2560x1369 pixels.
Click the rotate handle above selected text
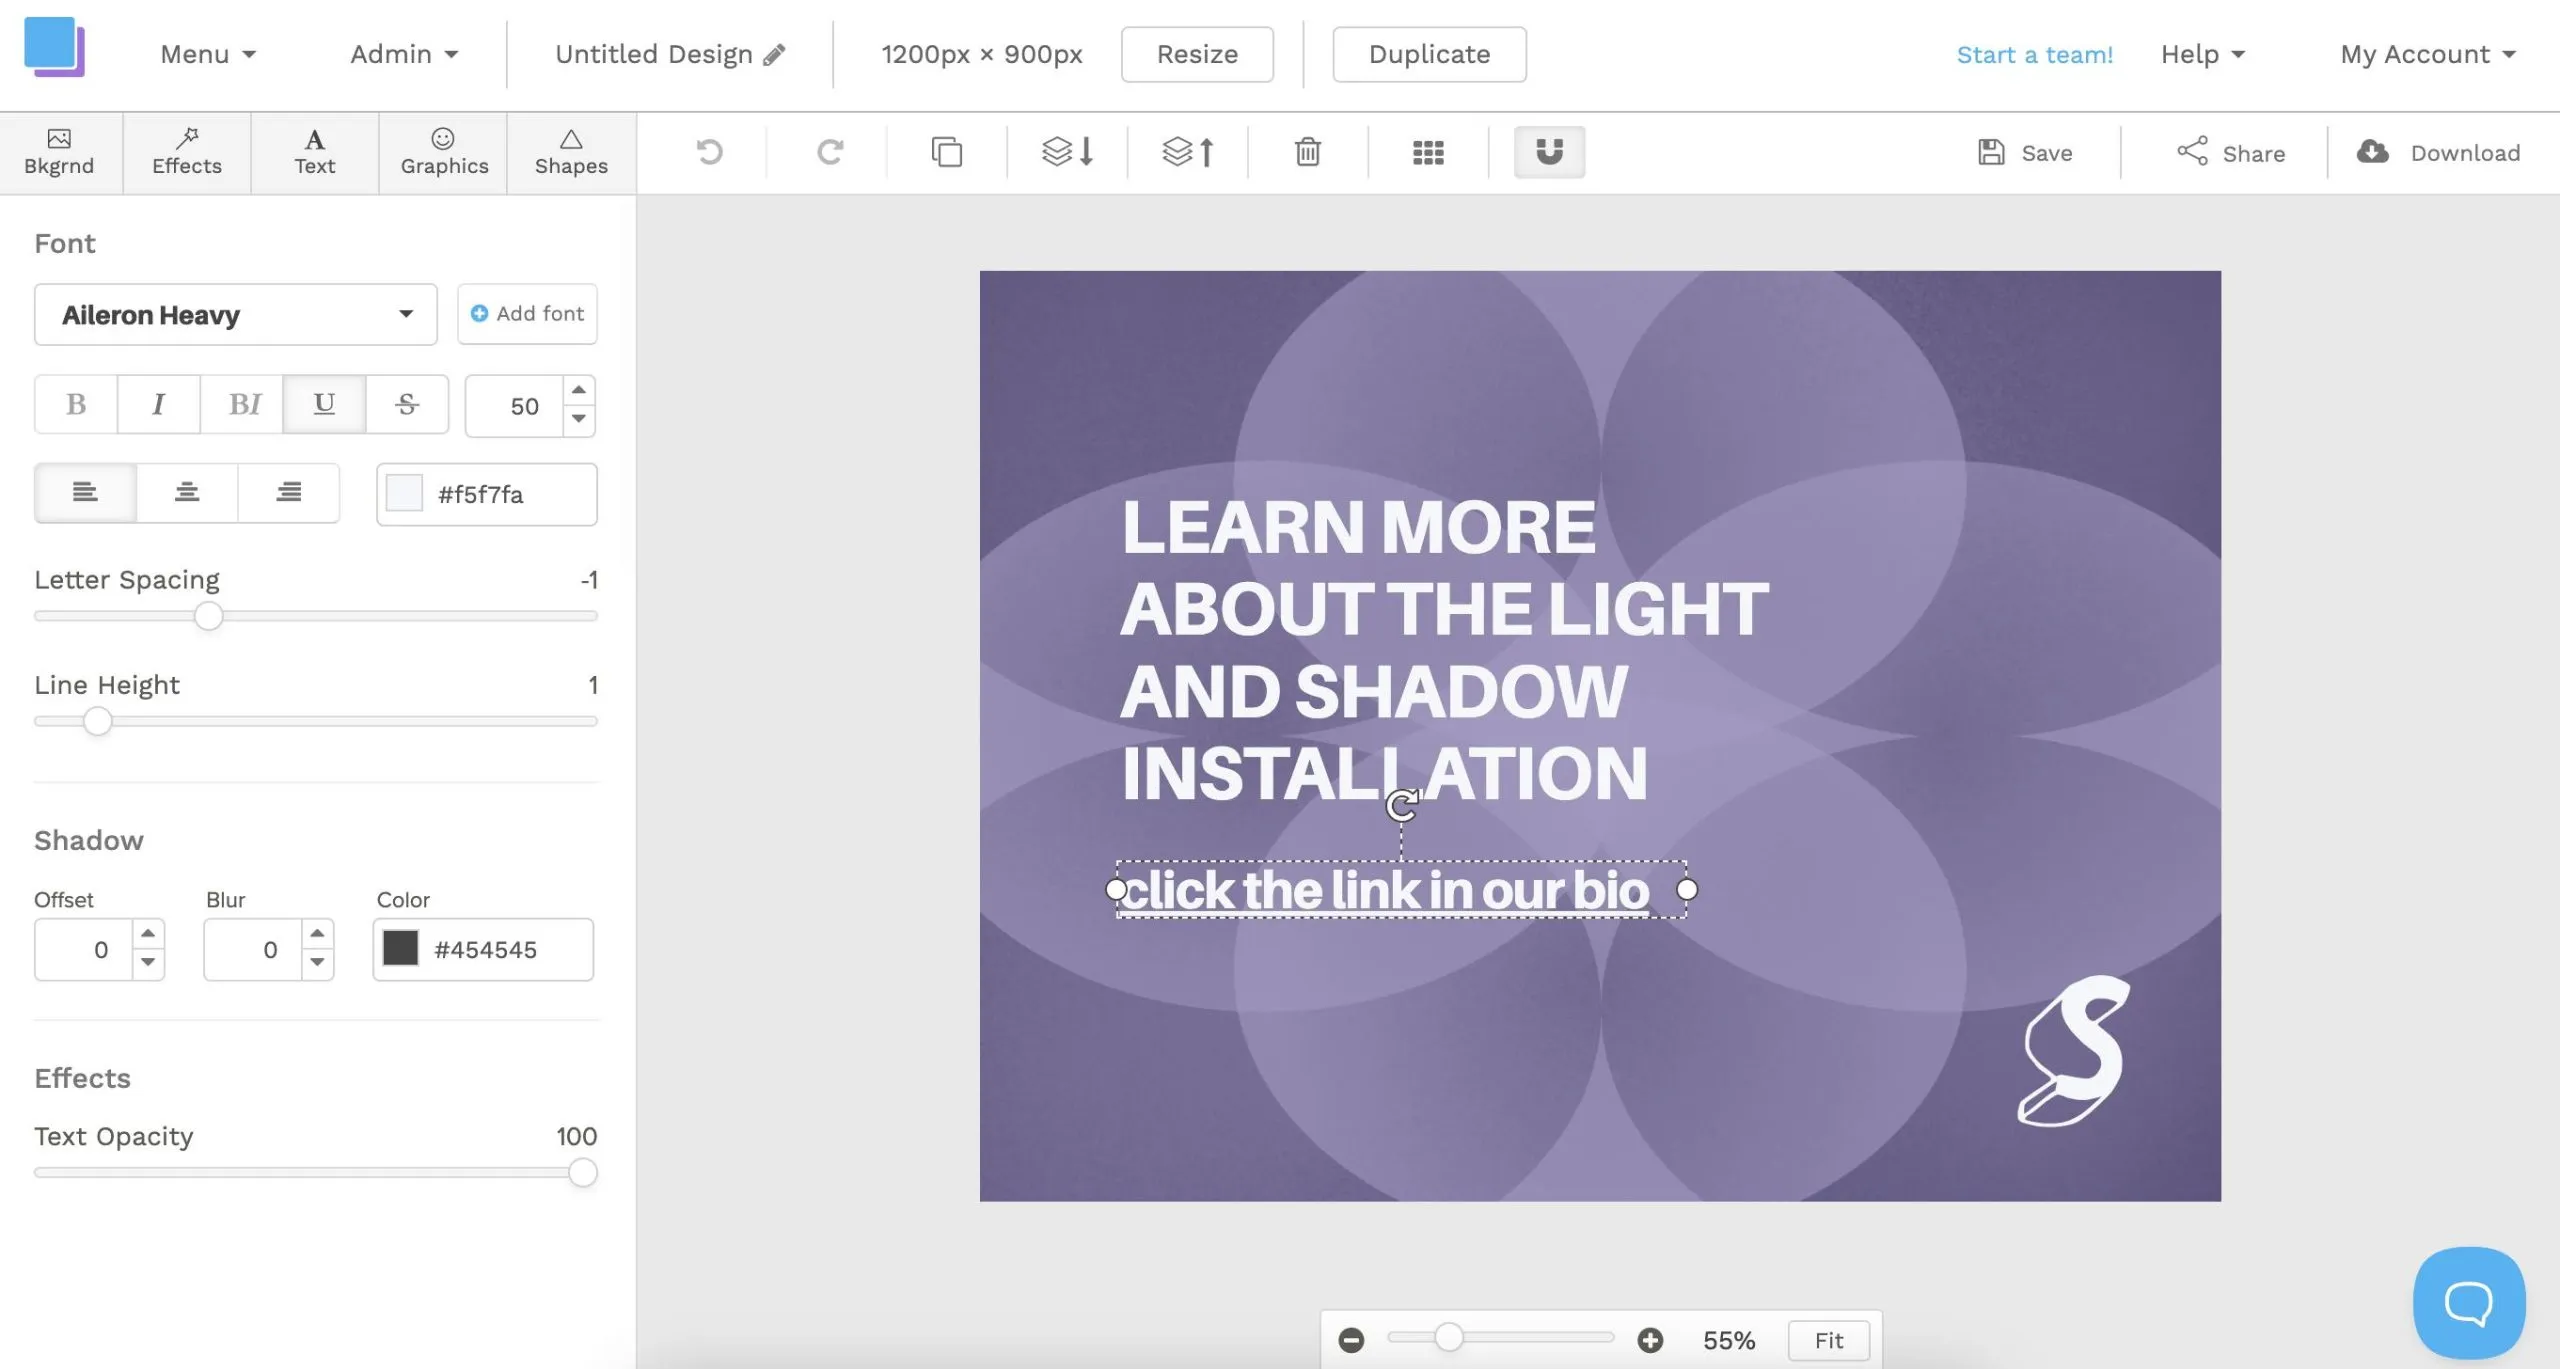(1402, 805)
